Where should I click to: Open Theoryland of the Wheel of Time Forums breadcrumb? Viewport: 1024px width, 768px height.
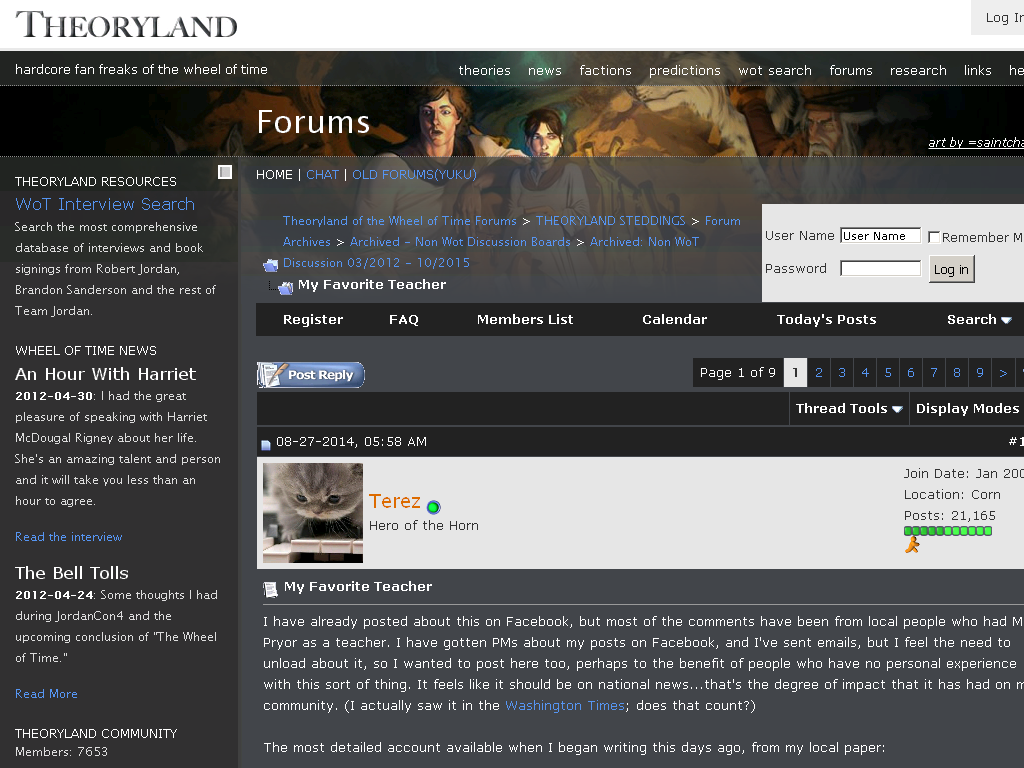(x=400, y=221)
